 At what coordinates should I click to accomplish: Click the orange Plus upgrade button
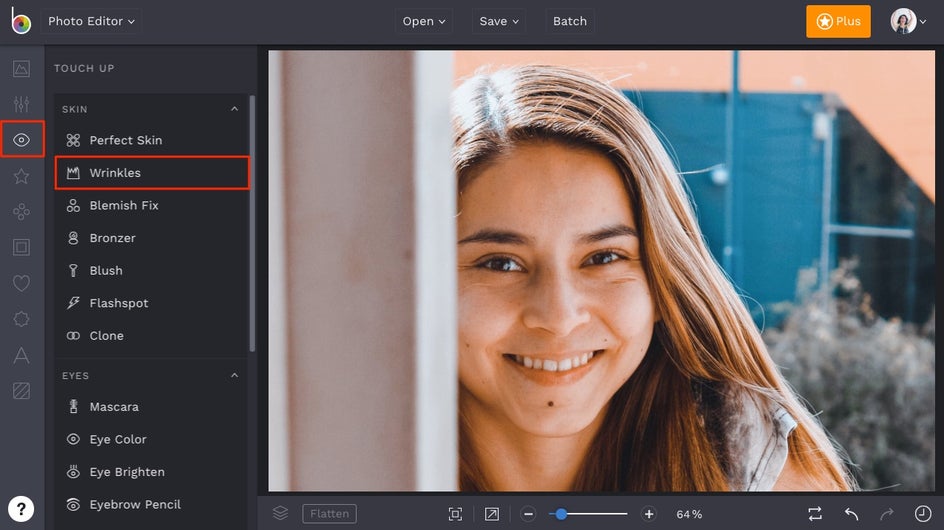point(838,21)
